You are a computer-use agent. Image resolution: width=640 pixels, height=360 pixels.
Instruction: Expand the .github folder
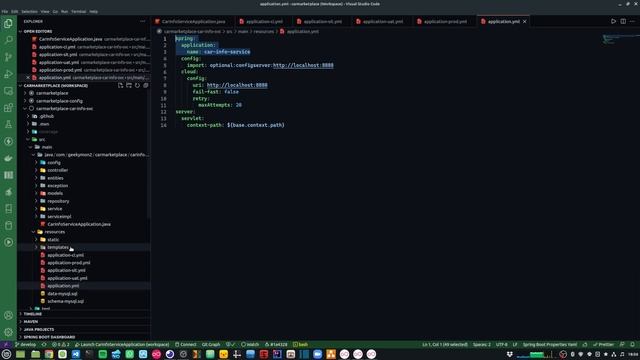tap(47, 116)
